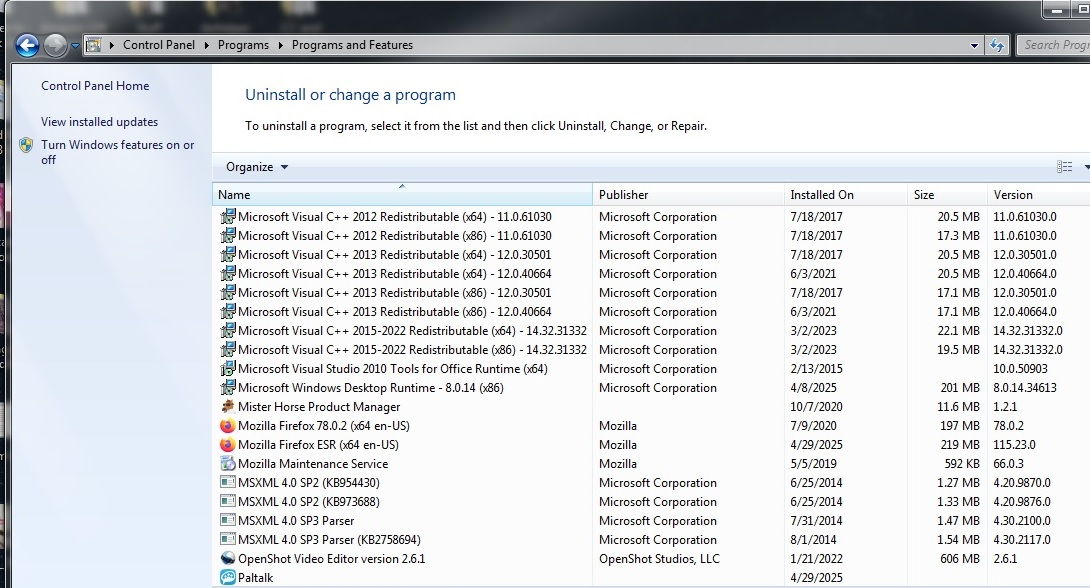Image resolution: width=1090 pixels, height=588 pixels.
Task: Sort list by Installed On column header
Action: tap(845, 195)
